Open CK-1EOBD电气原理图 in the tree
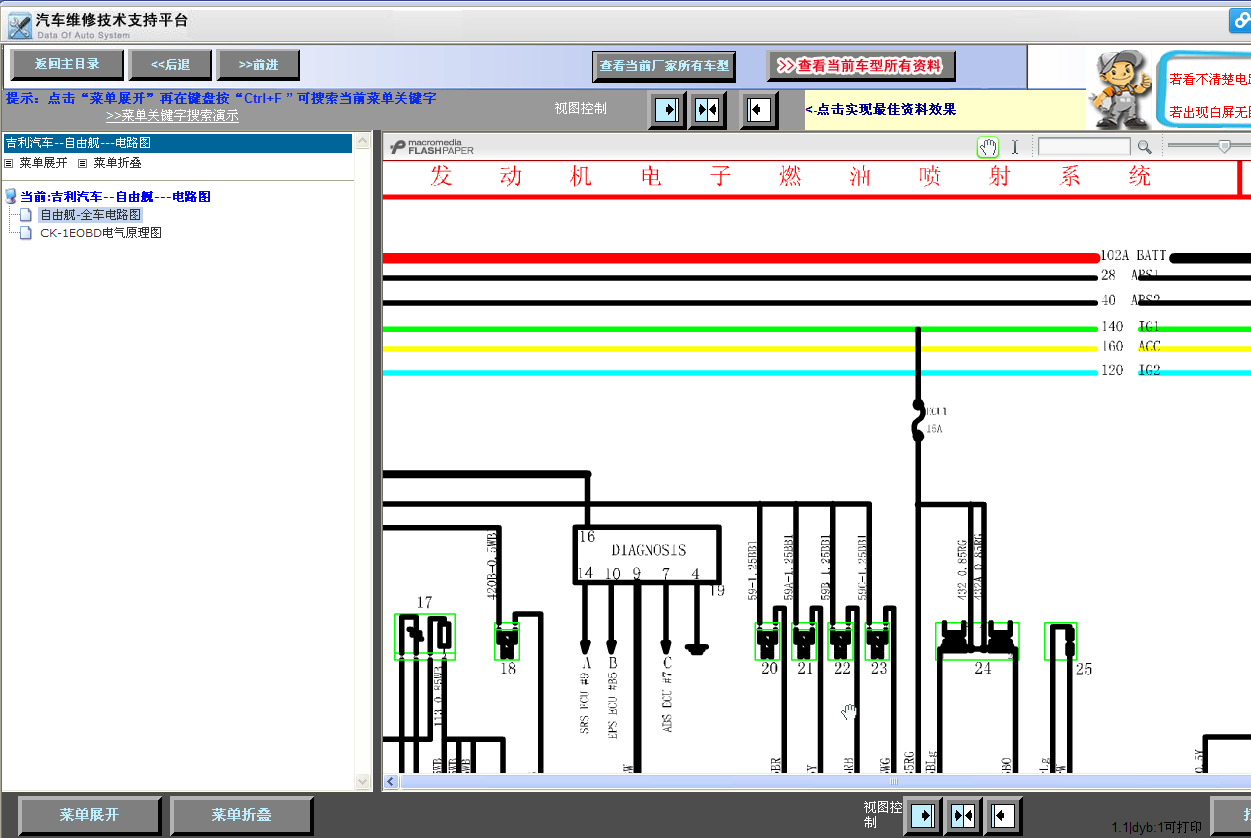Viewport: 1251px width, 838px height. (x=101, y=233)
